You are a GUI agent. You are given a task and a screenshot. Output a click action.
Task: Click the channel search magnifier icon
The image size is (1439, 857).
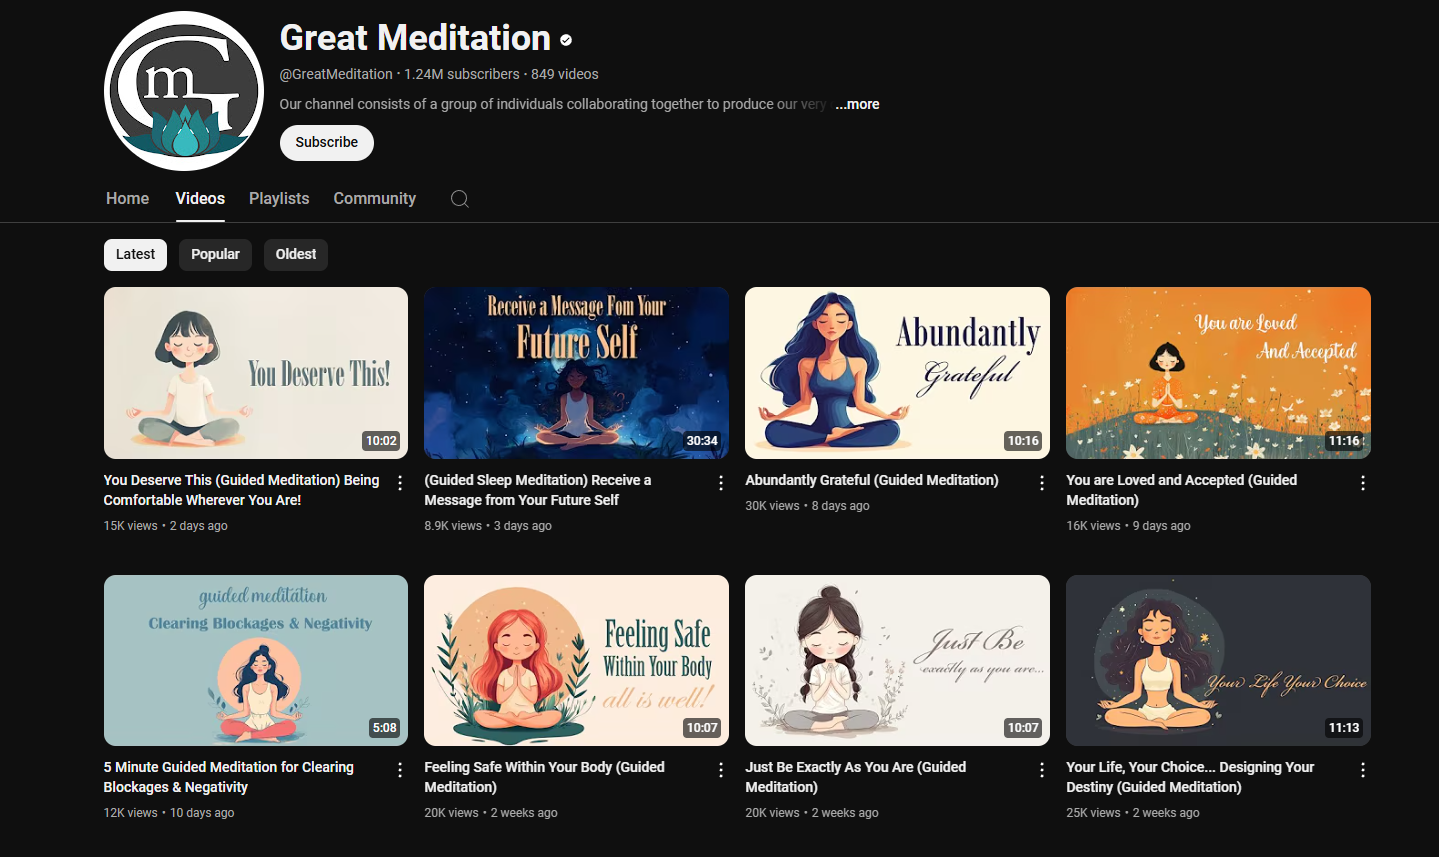[x=460, y=198]
